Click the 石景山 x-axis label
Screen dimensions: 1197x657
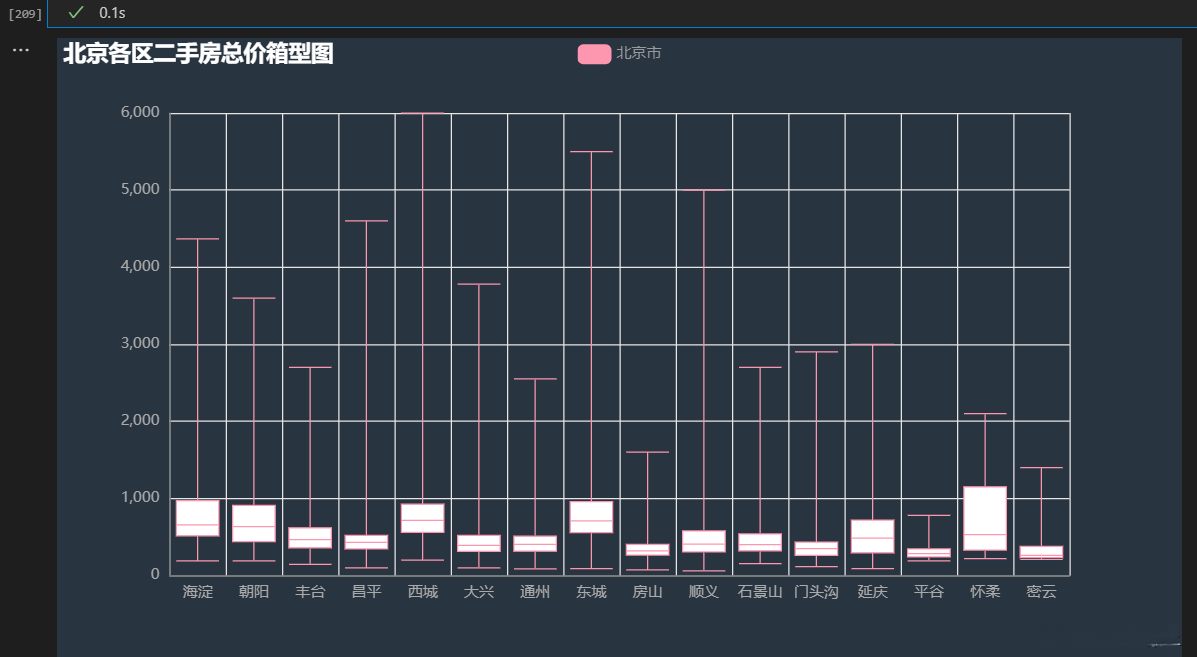[760, 591]
